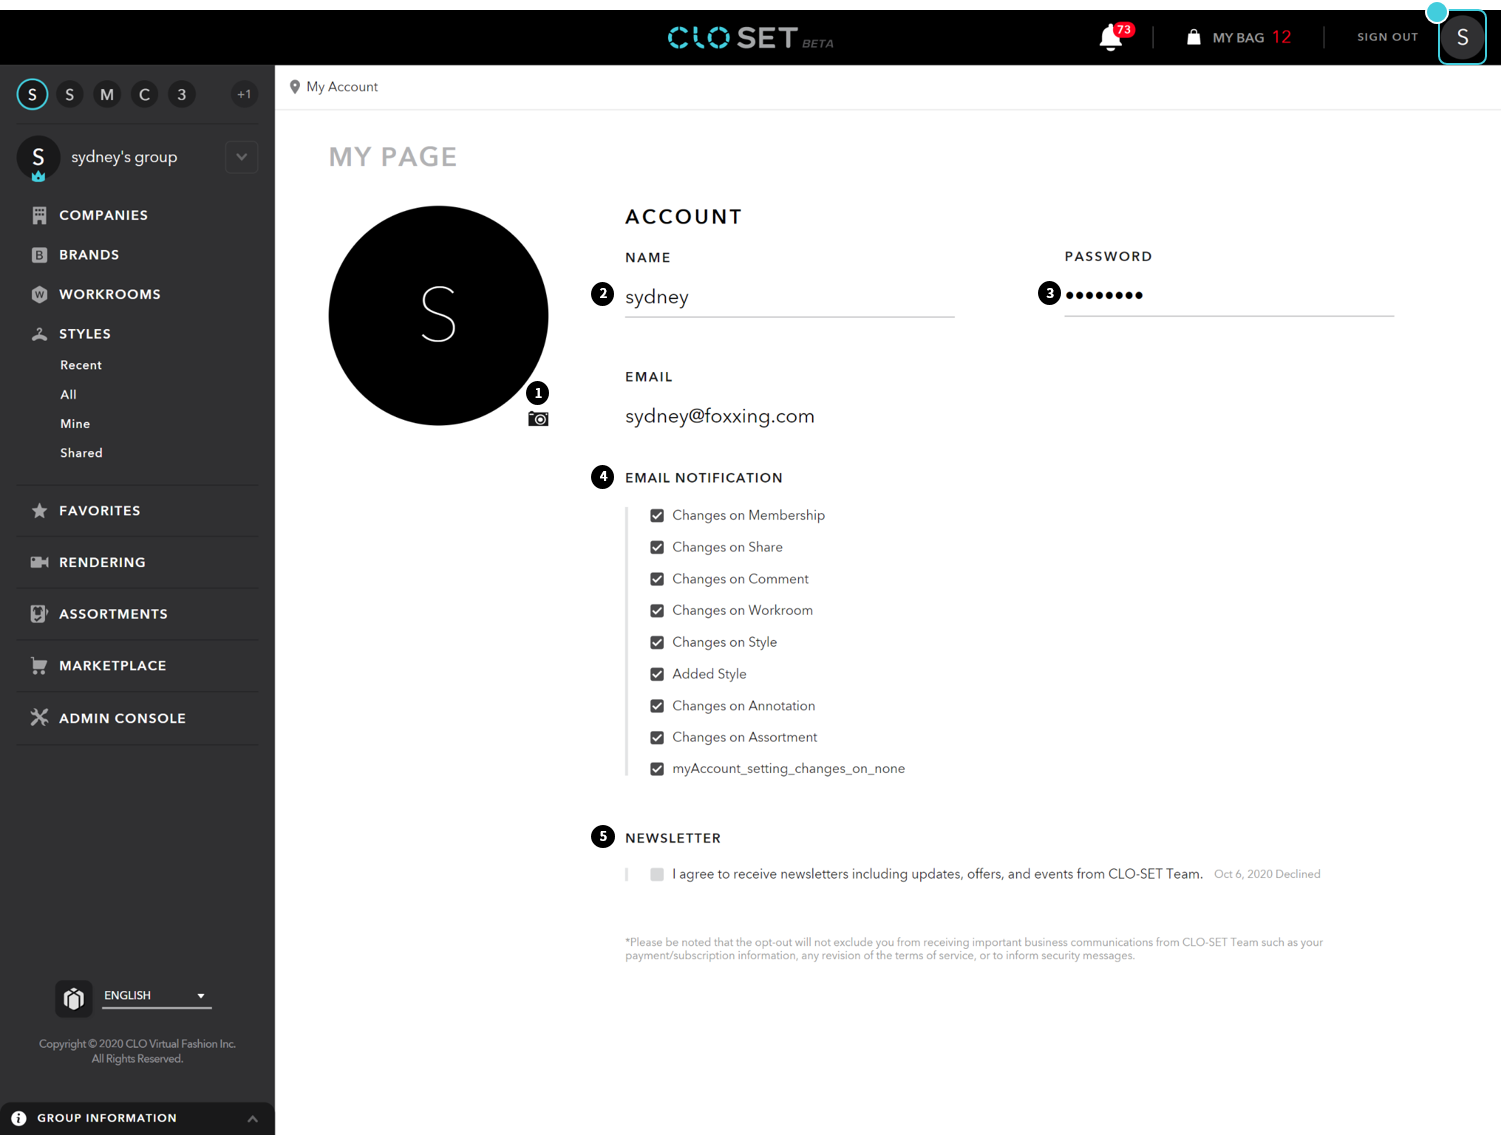The height and width of the screenshot is (1135, 1501).
Task: Uncheck Changes on Comment notification
Action: coord(657,579)
